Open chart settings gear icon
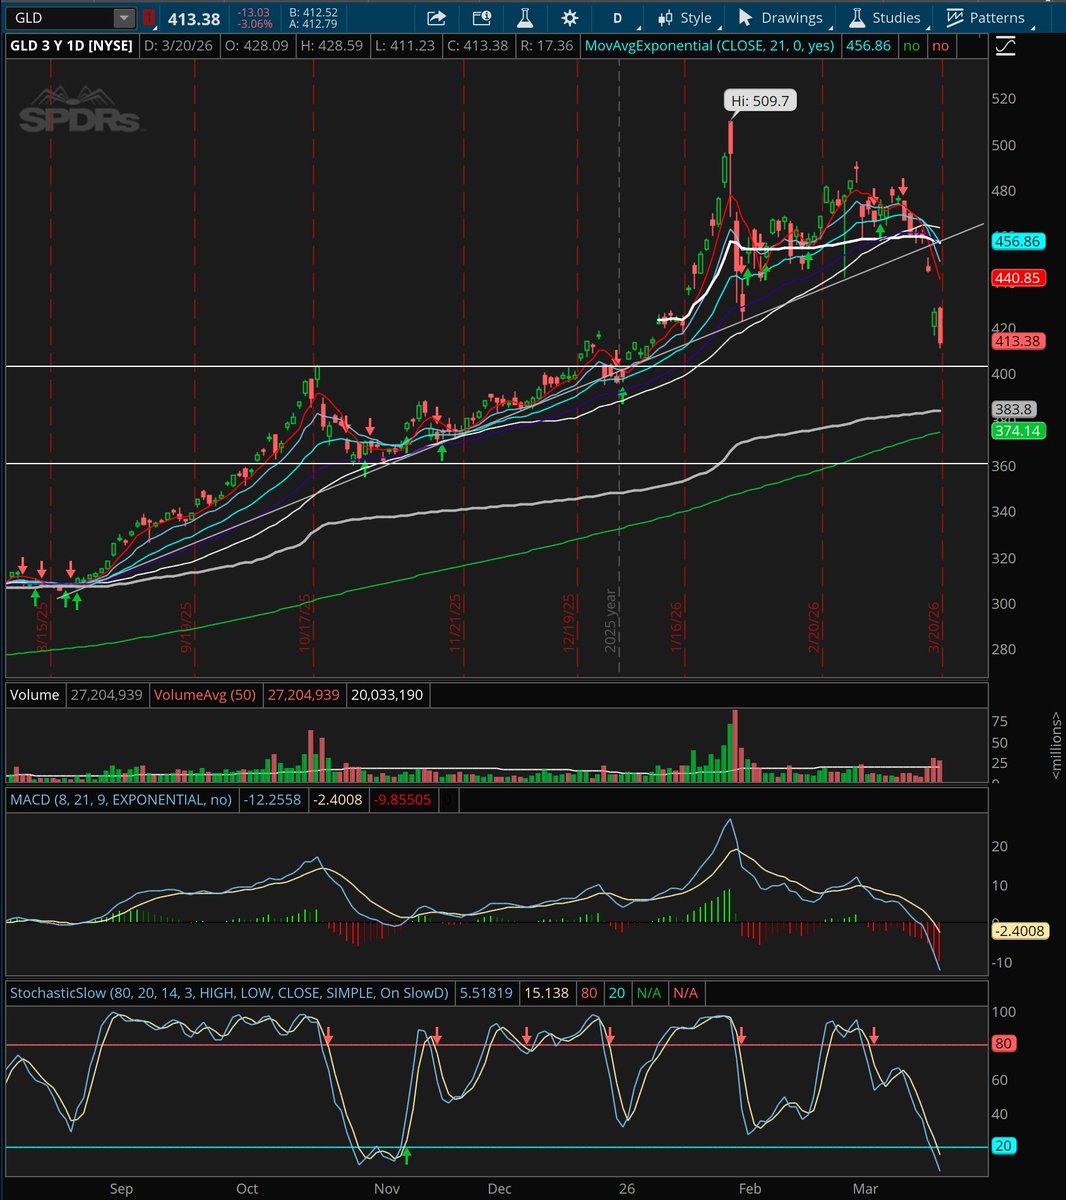 pyautogui.click(x=570, y=18)
